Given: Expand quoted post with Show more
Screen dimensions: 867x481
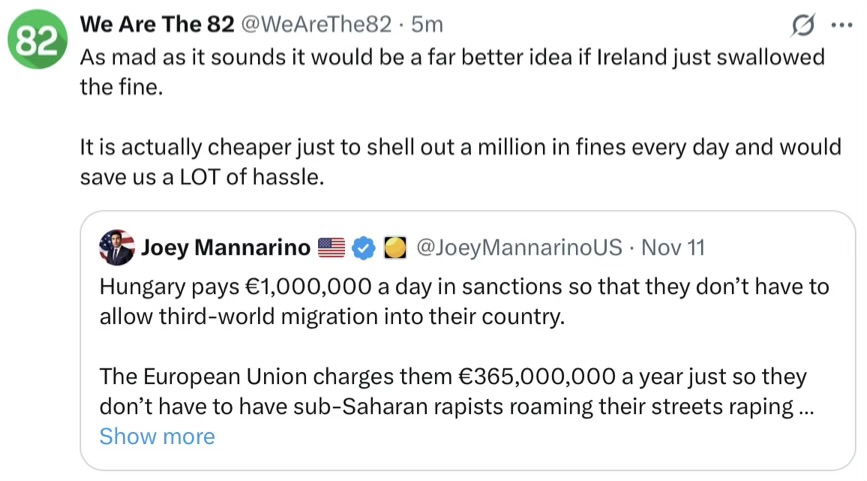Looking at the screenshot, I should tap(157, 436).
